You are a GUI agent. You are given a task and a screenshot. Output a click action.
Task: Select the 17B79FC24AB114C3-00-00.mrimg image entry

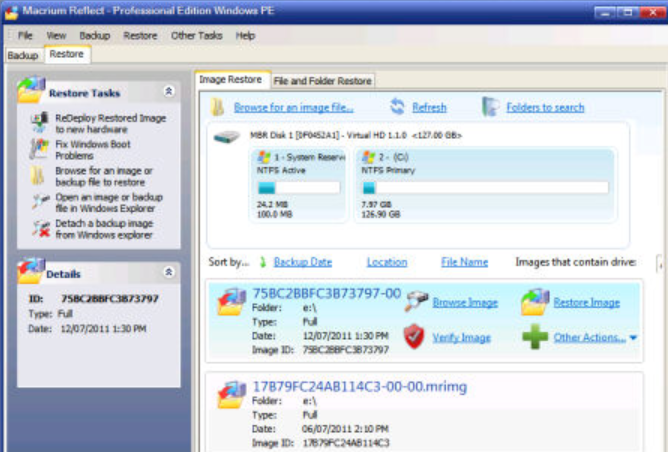click(x=424, y=412)
